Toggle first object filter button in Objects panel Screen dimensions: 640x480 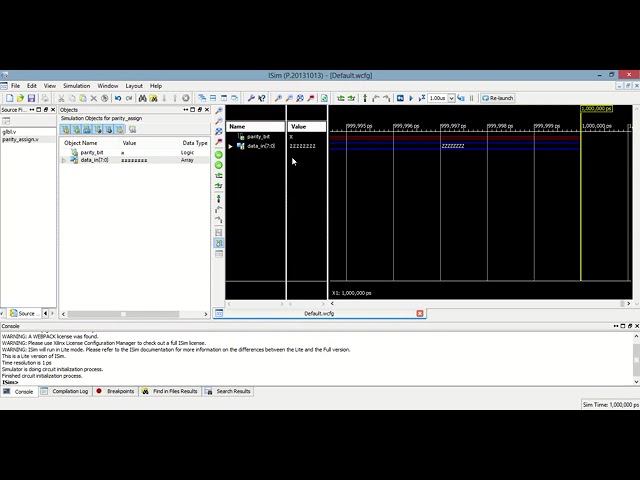[x=65, y=130]
